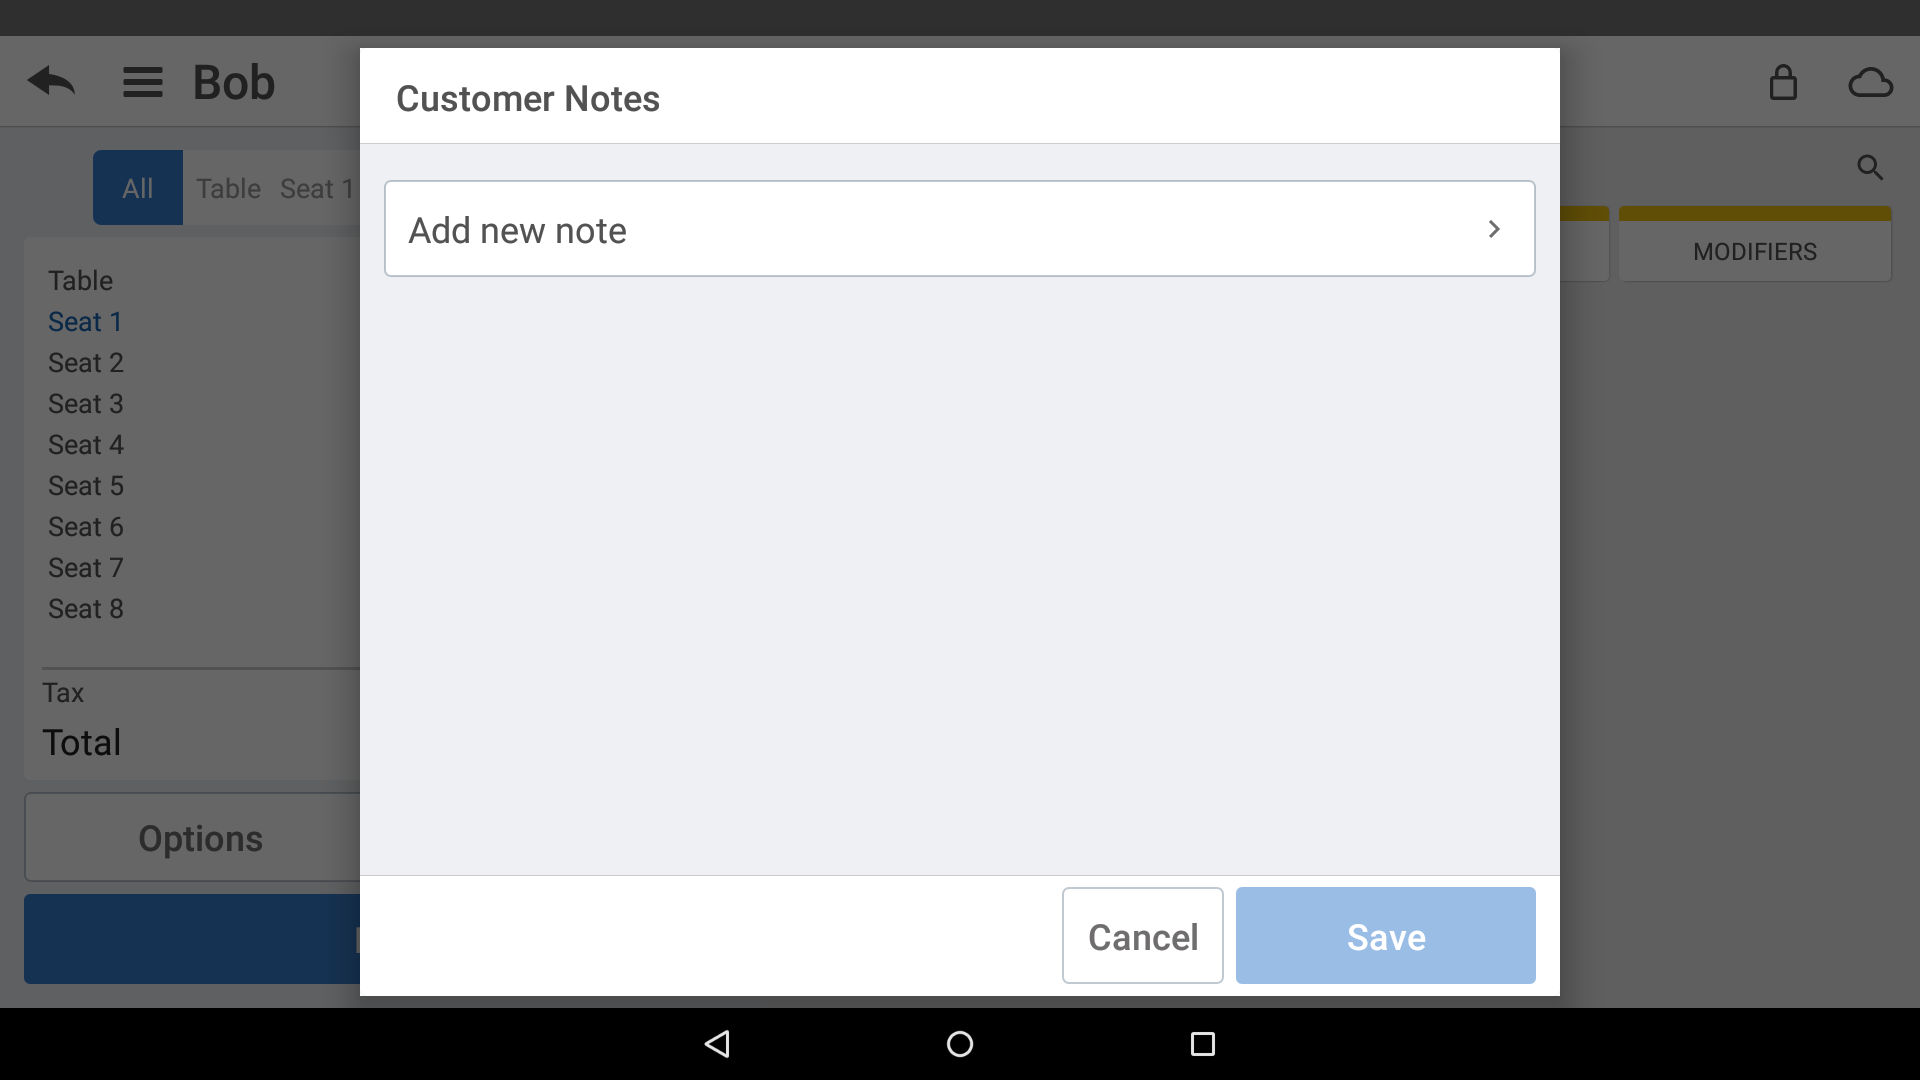Click the Save button
The height and width of the screenshot is (1080, 1920).
[1385, 935]
